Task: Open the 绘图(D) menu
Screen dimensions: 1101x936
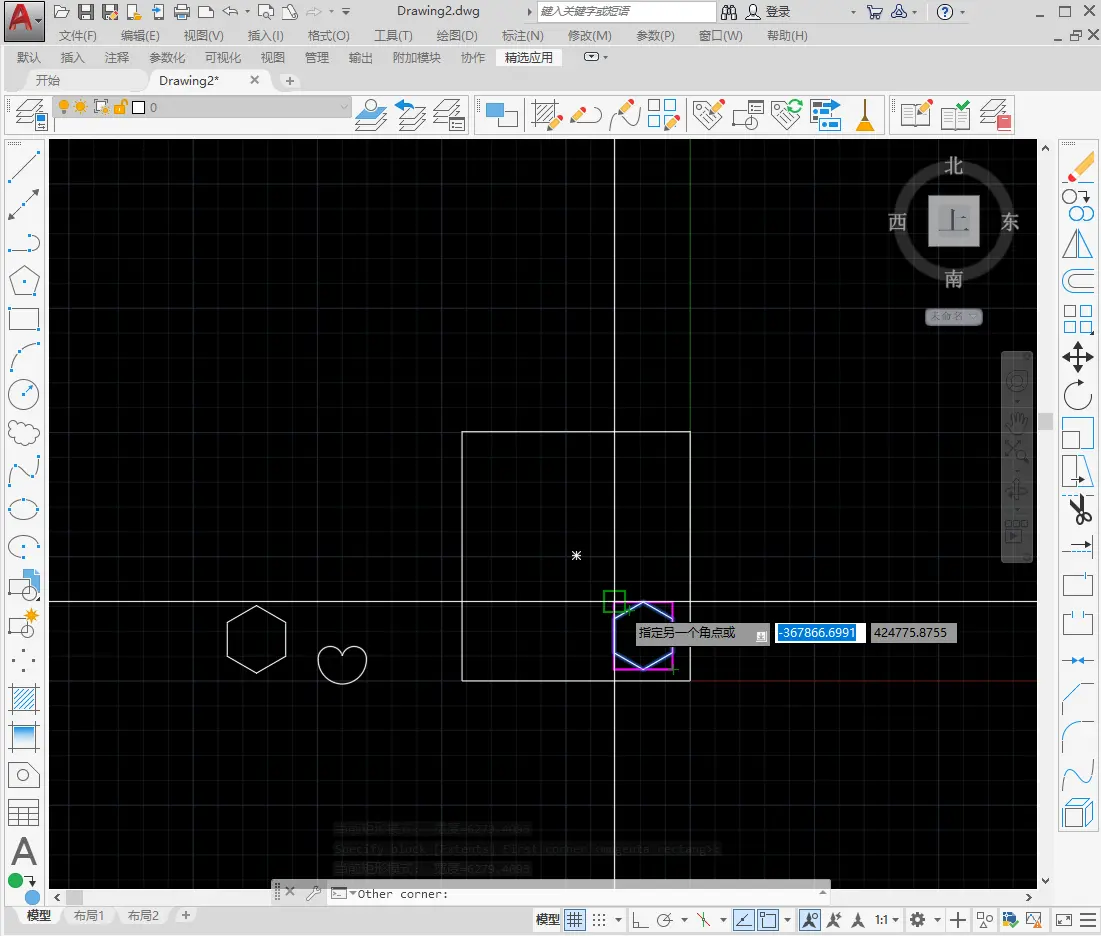Action: pos(456,36)
